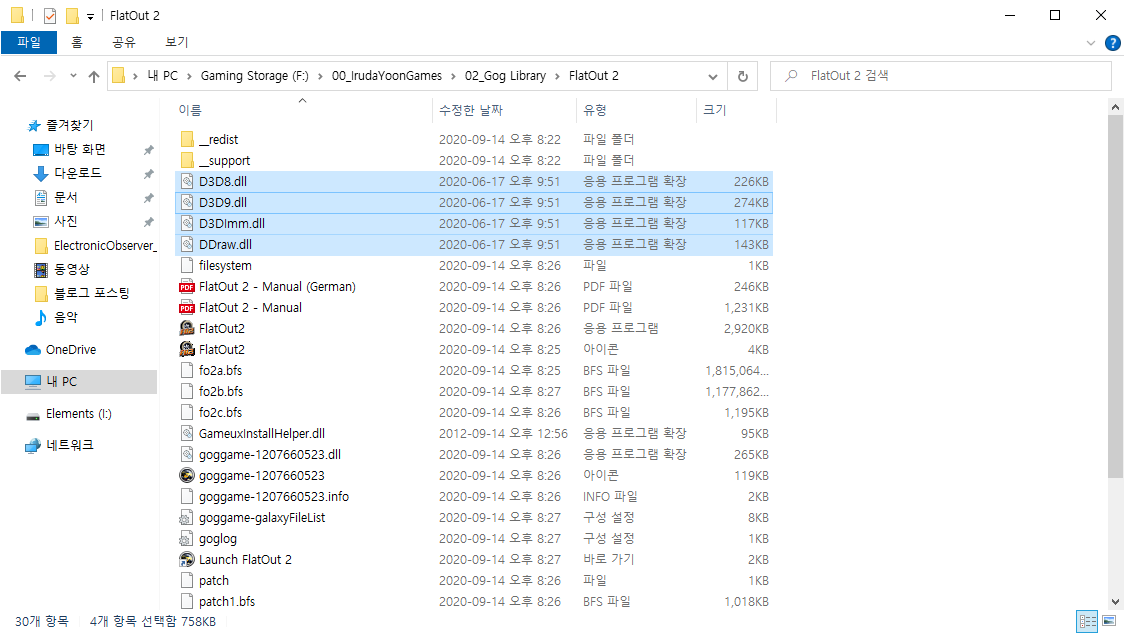Select 즐겨찾기 in navigation pane
Viewport: 1125px width, 634px height.
[x=70, y=126]
